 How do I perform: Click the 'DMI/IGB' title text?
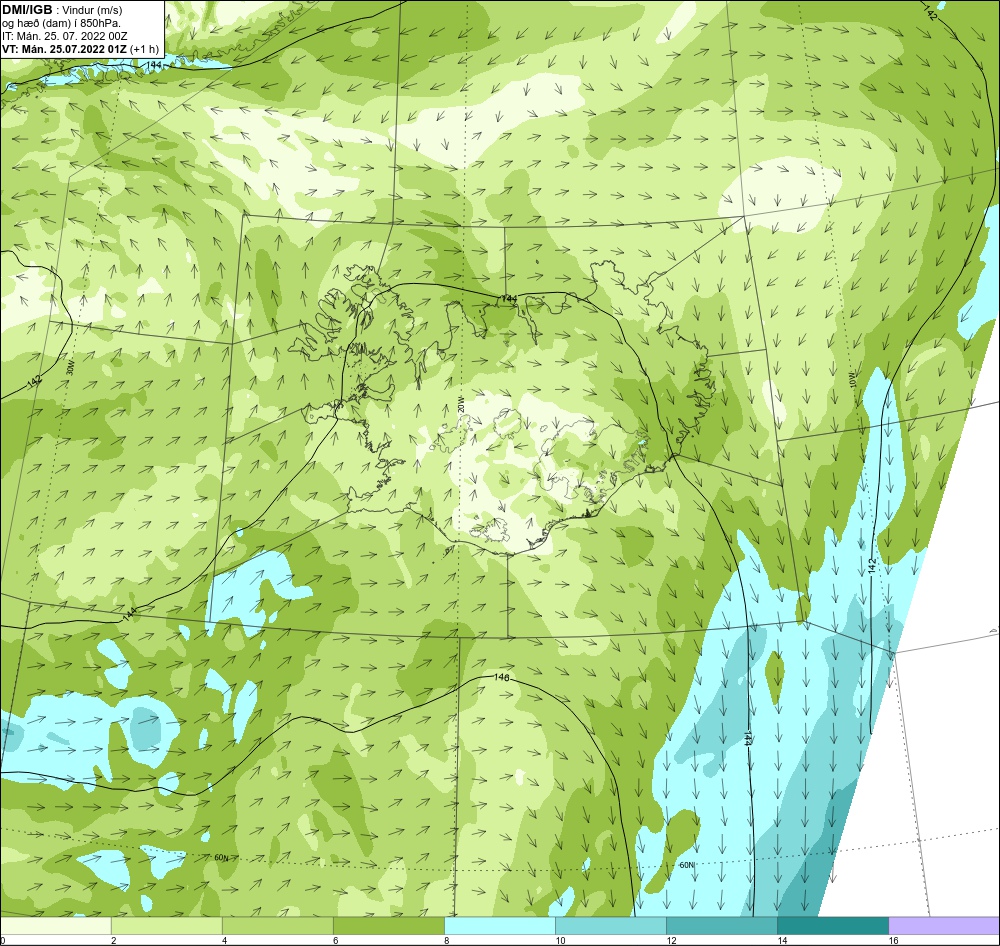click(x=27, y=10)
